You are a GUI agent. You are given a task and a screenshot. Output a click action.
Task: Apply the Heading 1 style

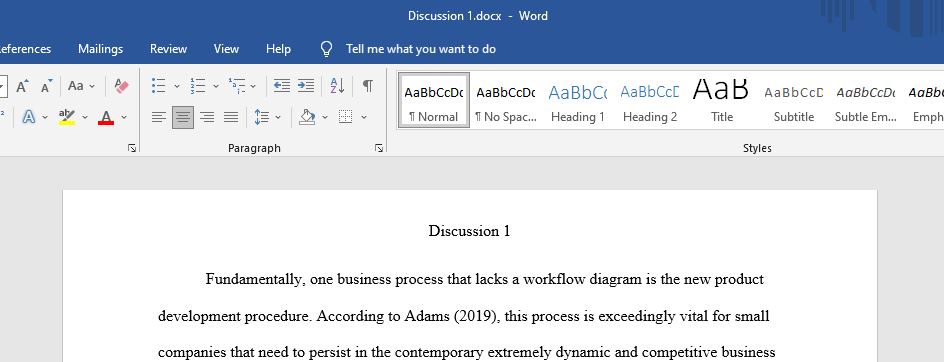(577, 100)
